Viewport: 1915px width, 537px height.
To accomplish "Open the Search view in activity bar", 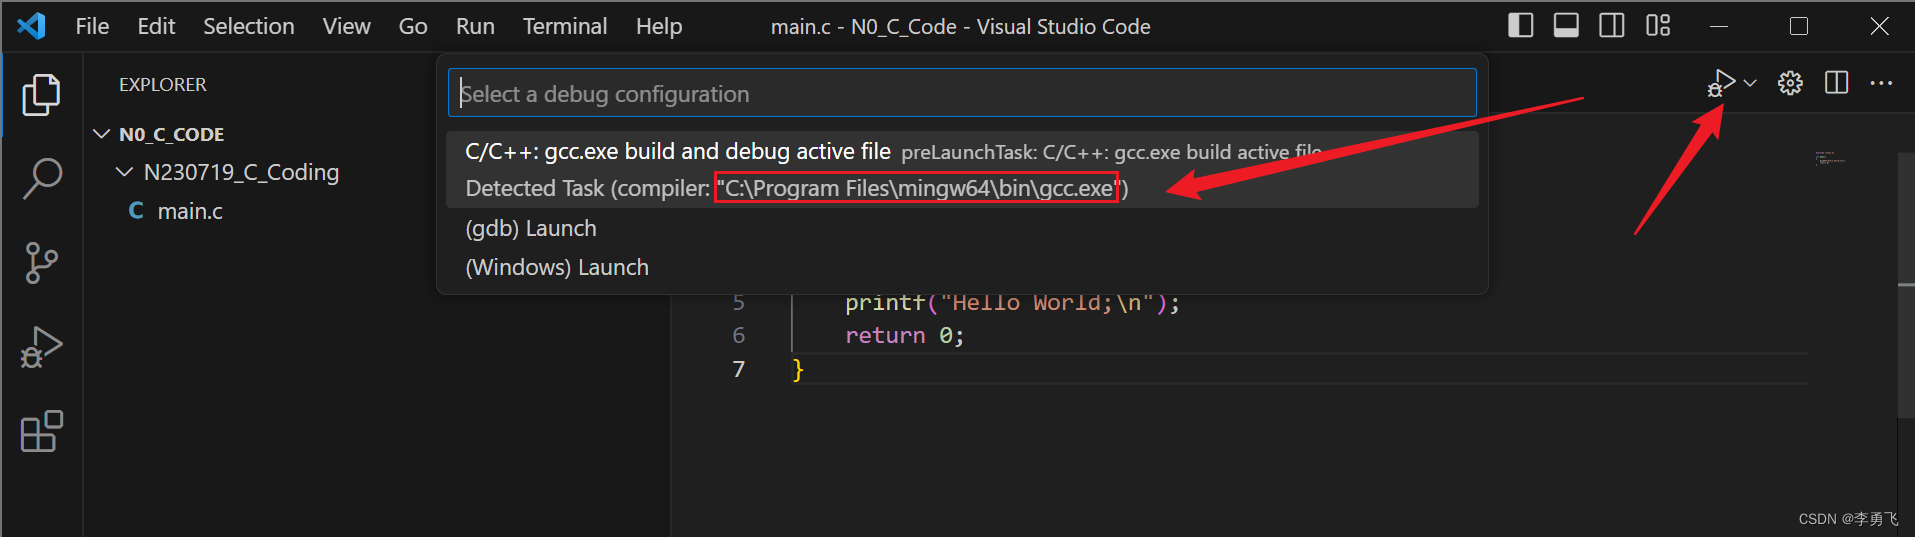I will (41, 179).
